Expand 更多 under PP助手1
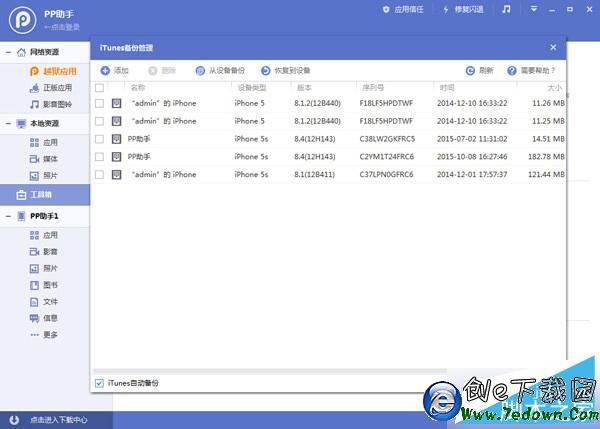Screen dimensions: 600x429 (x=44, y=335)
